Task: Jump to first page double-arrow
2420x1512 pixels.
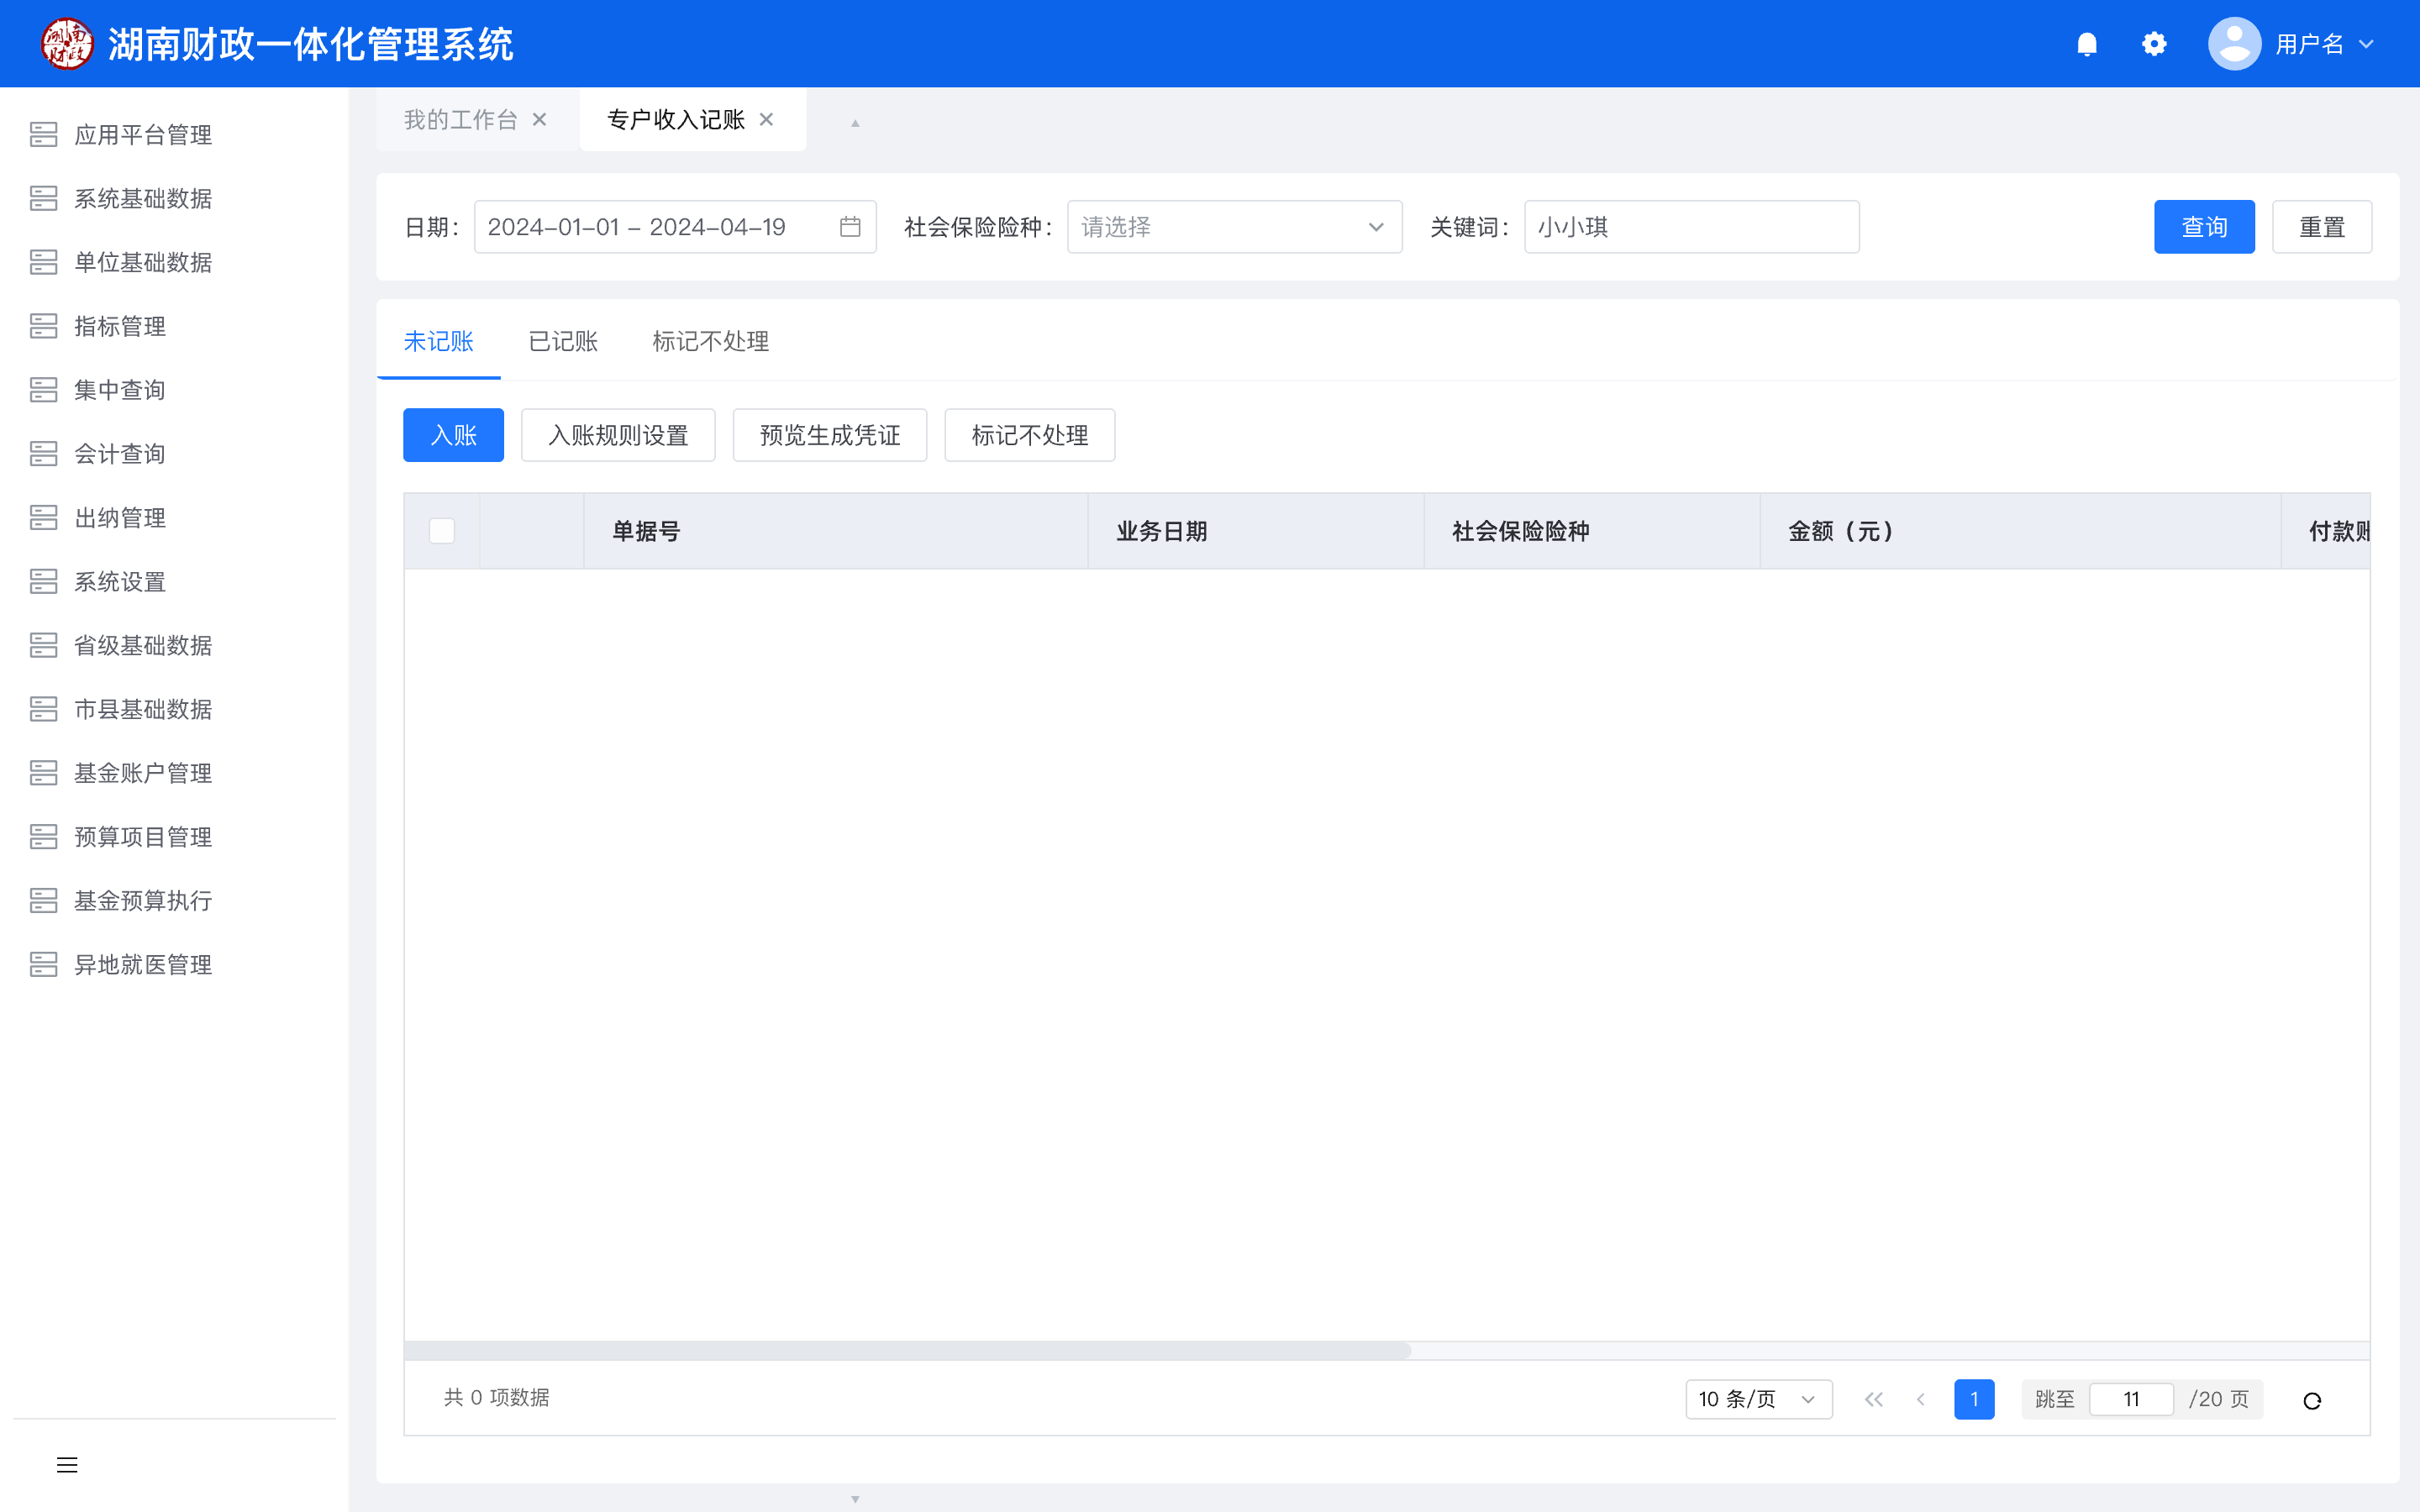Action: pos(1873,1399)
